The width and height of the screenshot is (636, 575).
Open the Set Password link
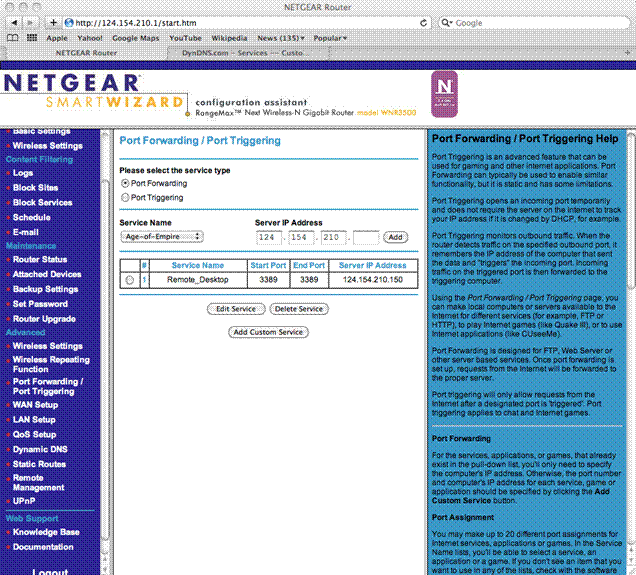coord(40,304)
